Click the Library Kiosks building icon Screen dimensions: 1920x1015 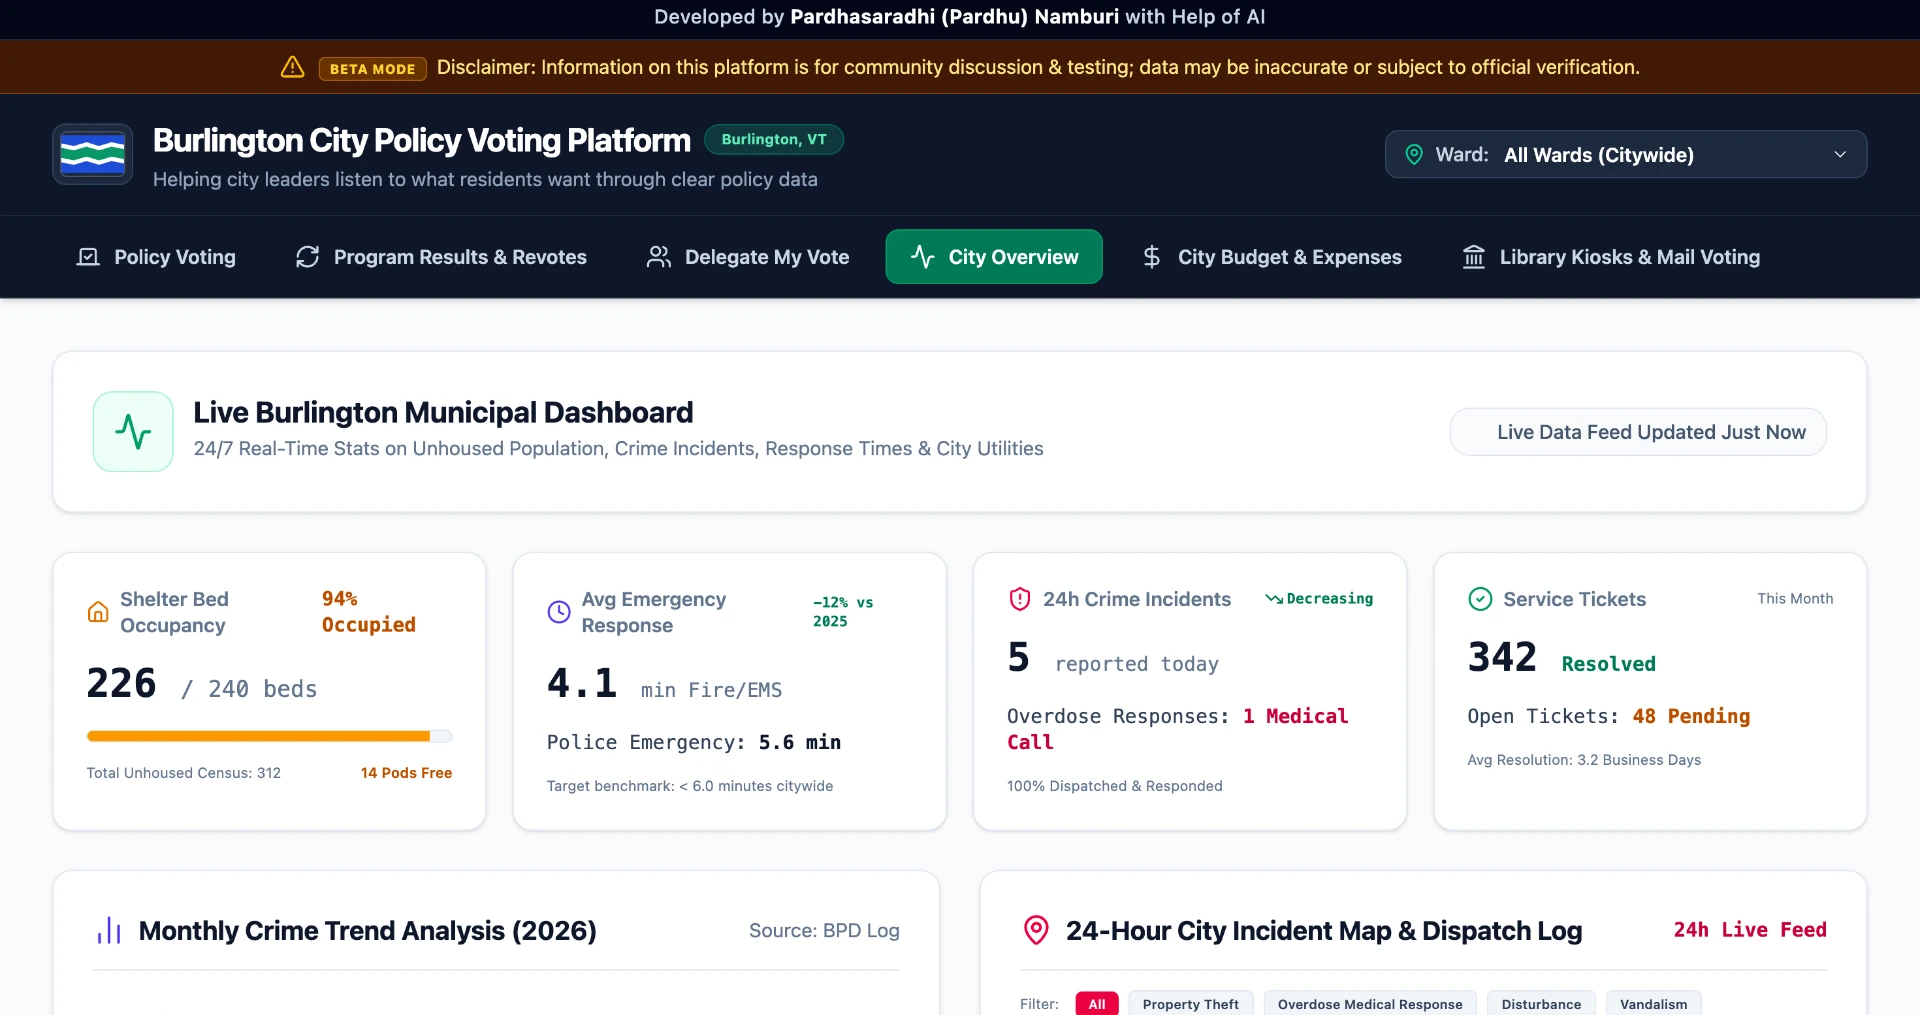1474,257
